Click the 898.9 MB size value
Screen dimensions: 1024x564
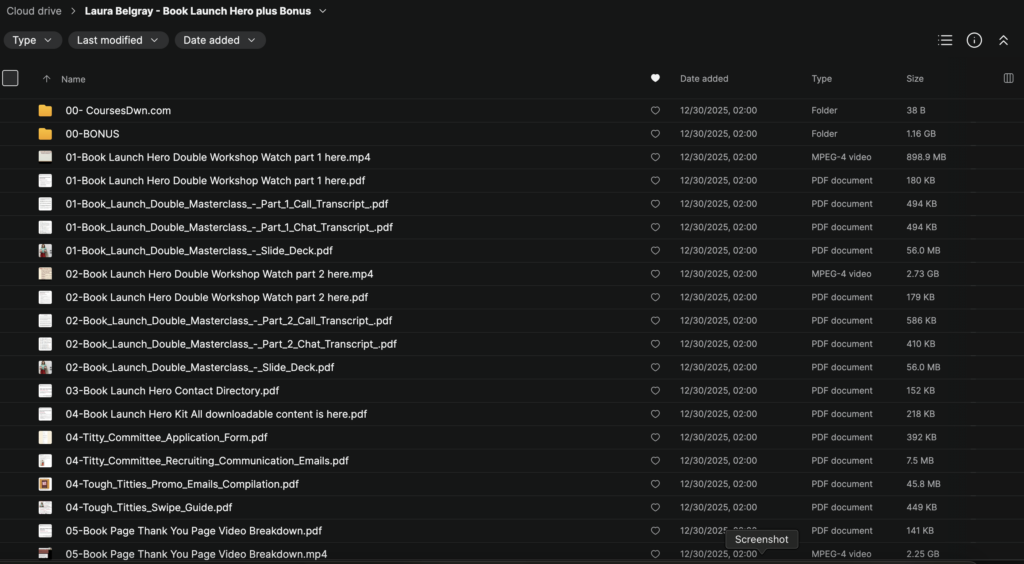(x=926, y=157)
